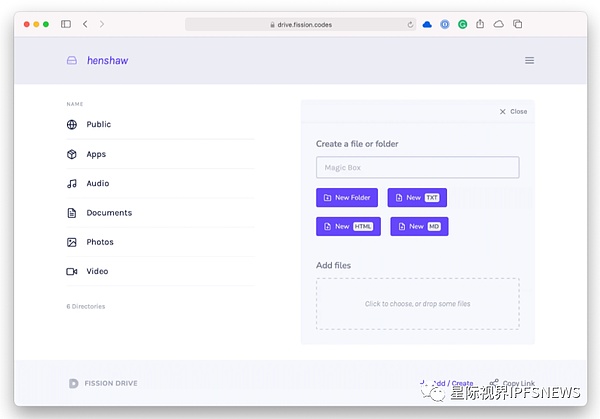This screenshot has height=419, width=600.
Task: Select the Audio music-note icon
Action: coord(72,183)
